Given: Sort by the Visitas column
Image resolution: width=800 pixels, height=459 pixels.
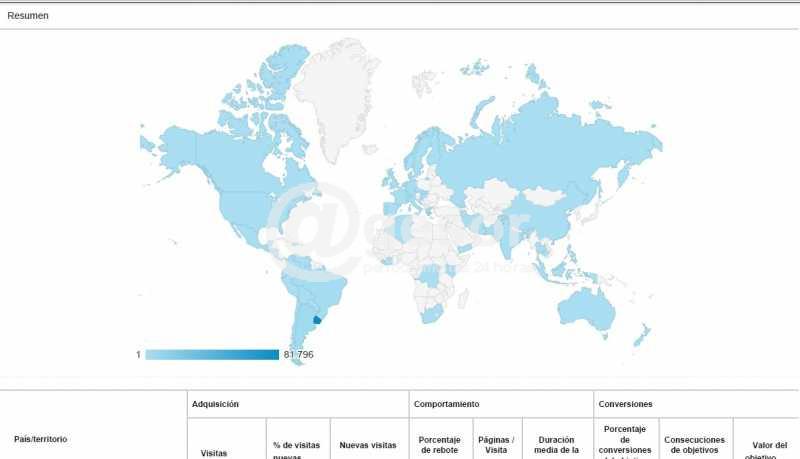Looking at the screenshot, I should (x=214, y=452).
